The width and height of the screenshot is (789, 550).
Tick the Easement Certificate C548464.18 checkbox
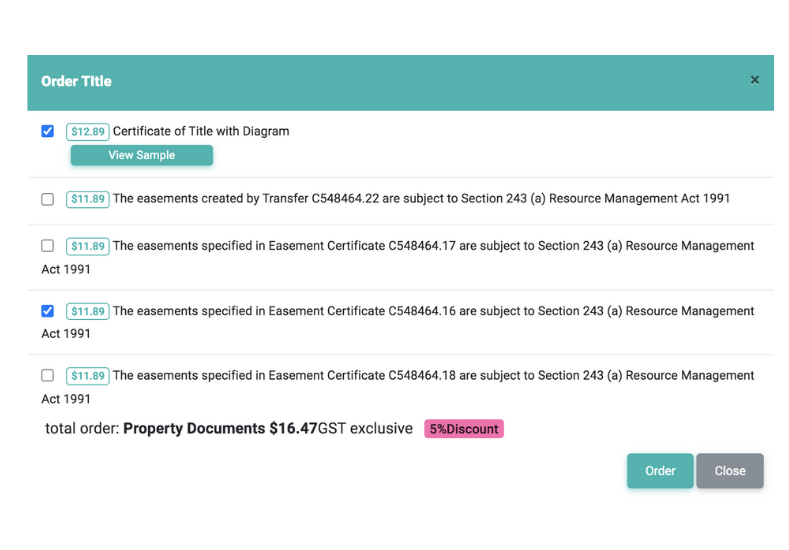coord(47,376)
